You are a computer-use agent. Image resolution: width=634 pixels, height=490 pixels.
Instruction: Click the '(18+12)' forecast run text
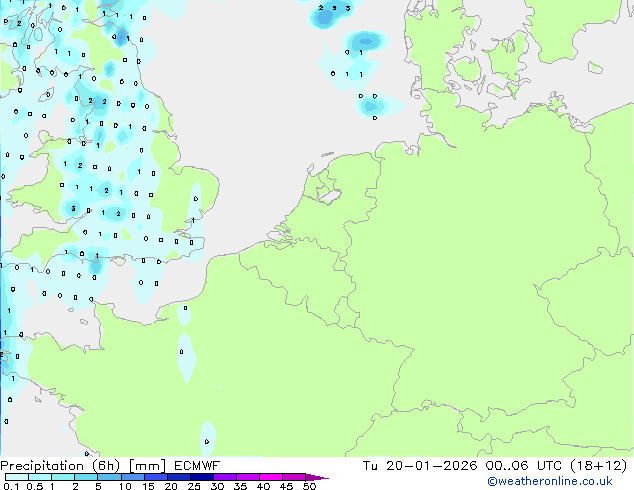(x=598, y=466)
